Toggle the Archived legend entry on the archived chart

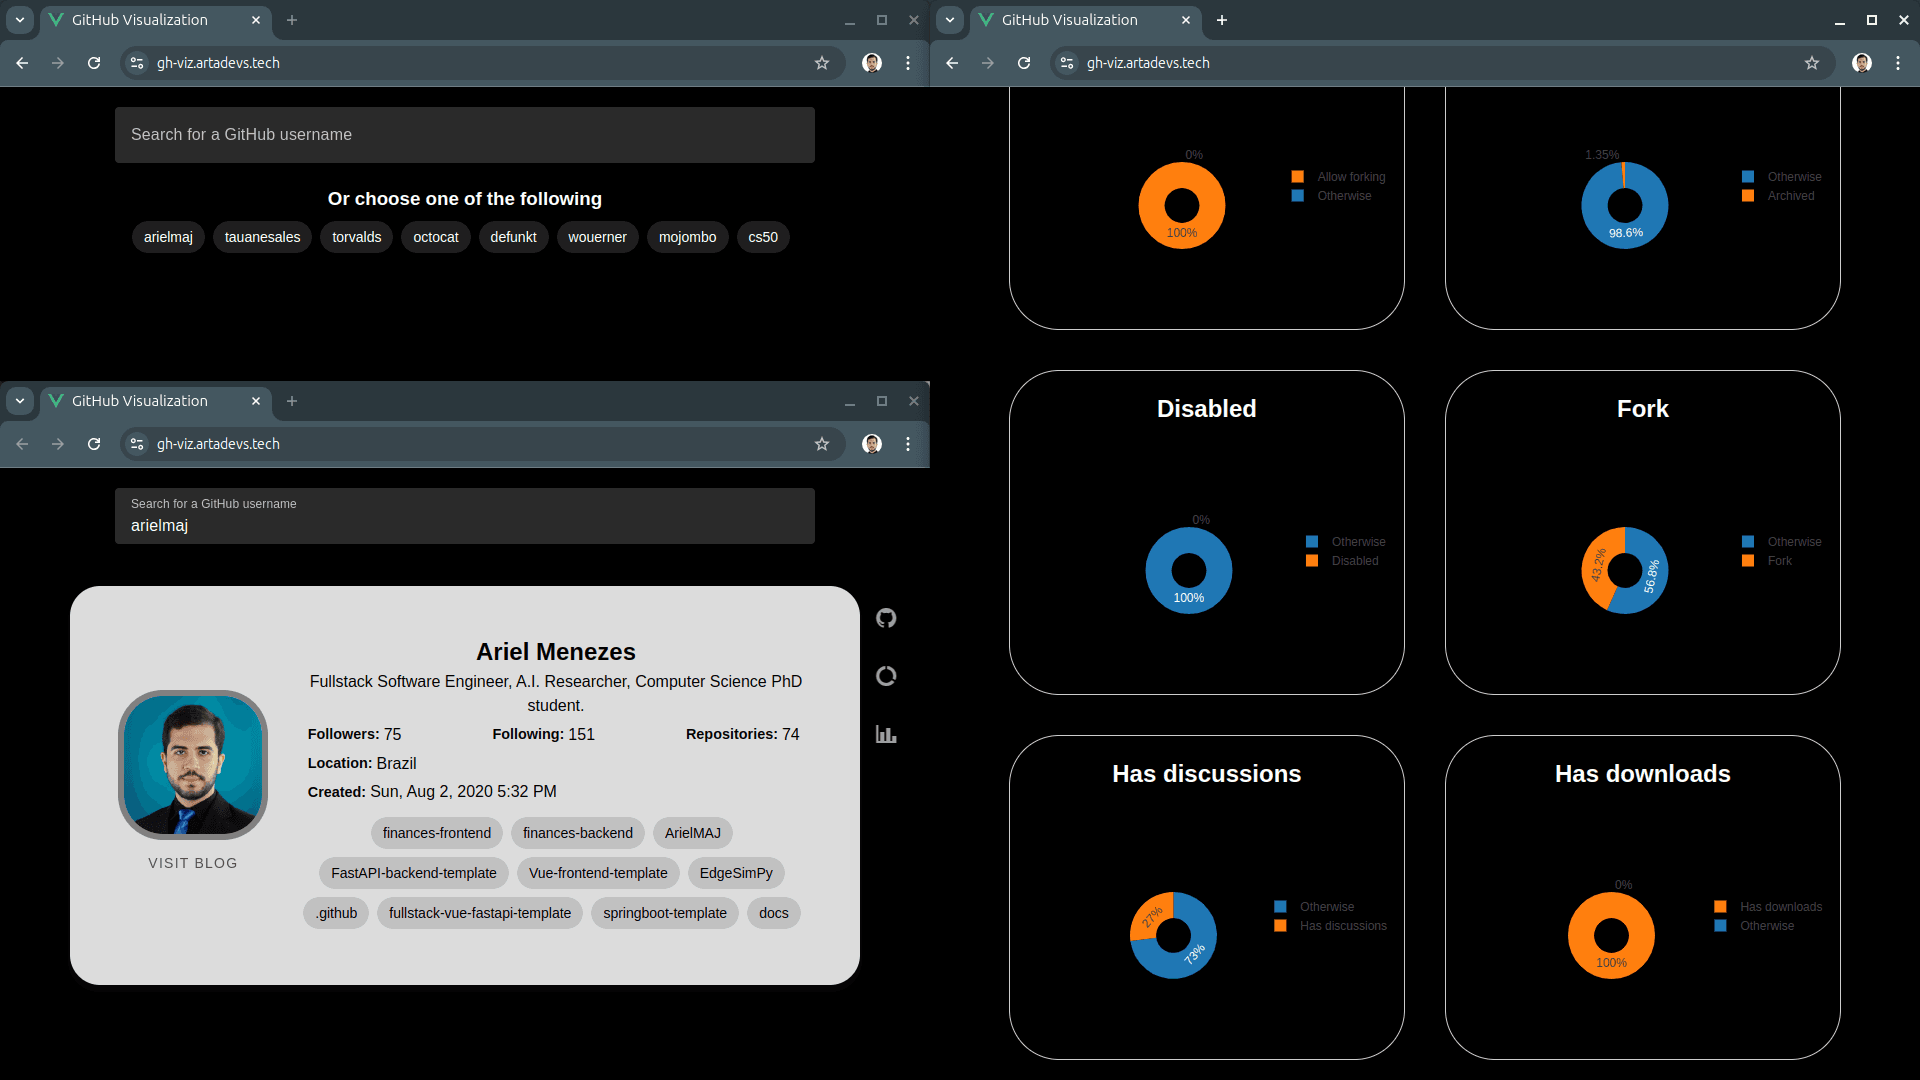coord(1789,196)
